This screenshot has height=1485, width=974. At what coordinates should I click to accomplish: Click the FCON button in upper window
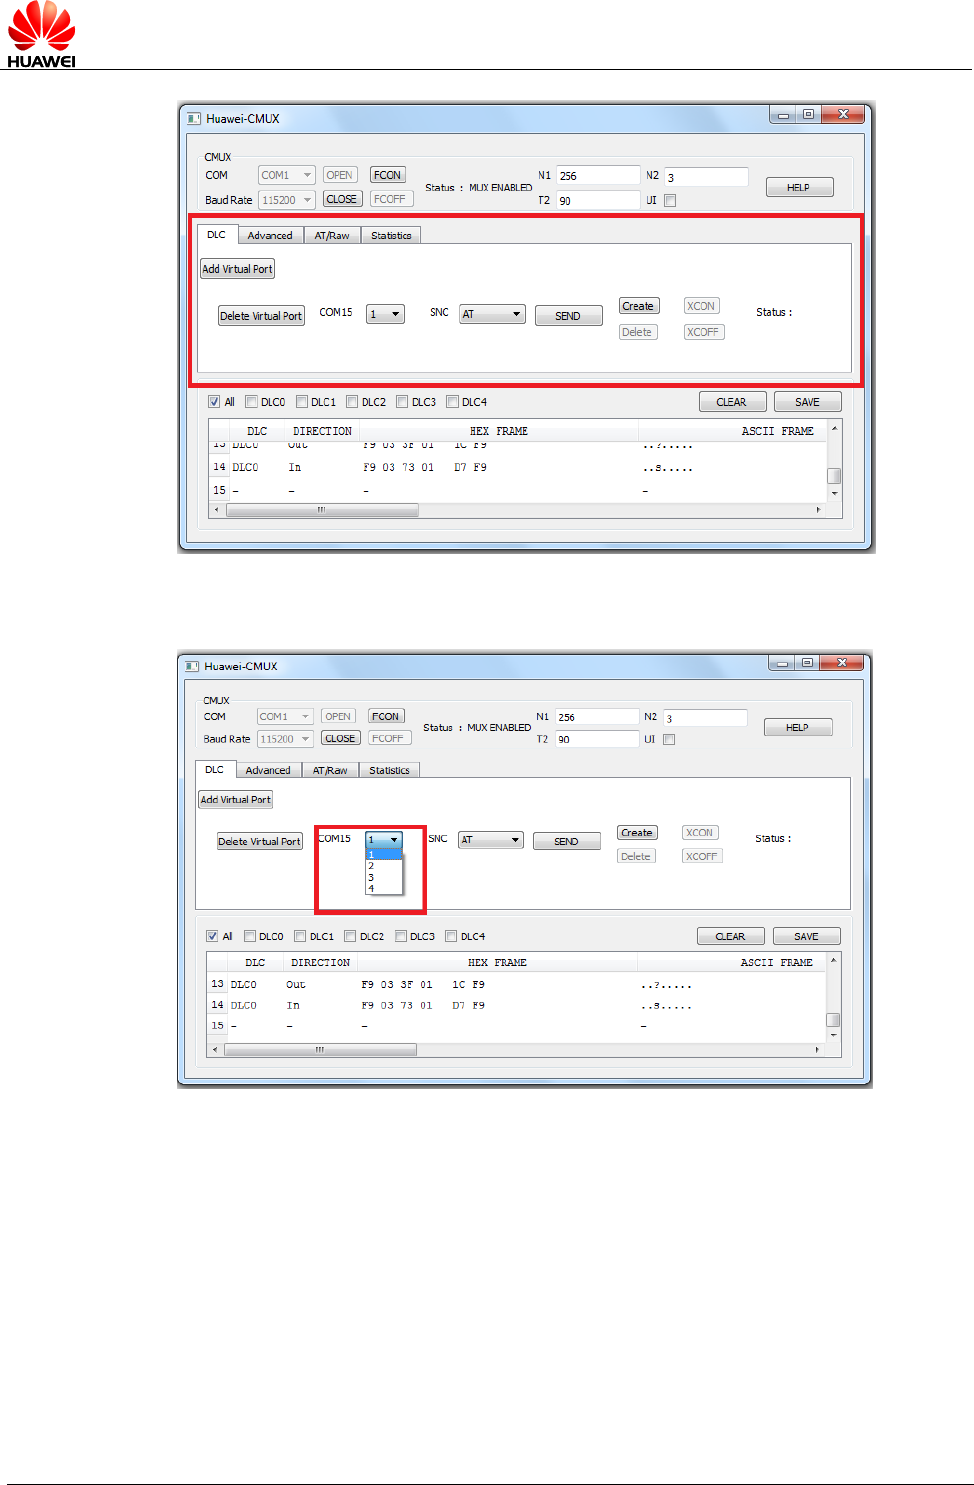(387, 175)
